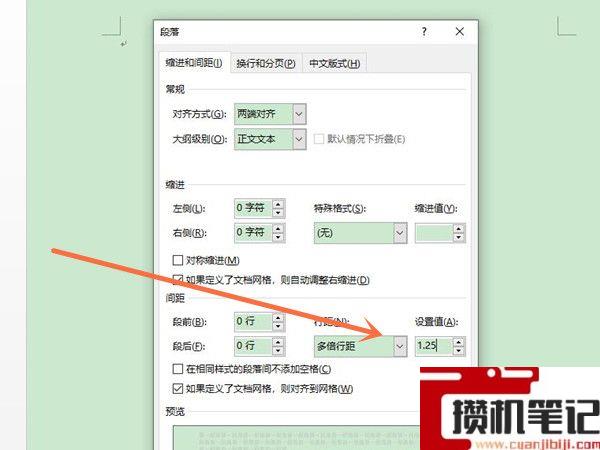Click the help question mark icon
The image size is (600, 450).
(x=424, y=31)
